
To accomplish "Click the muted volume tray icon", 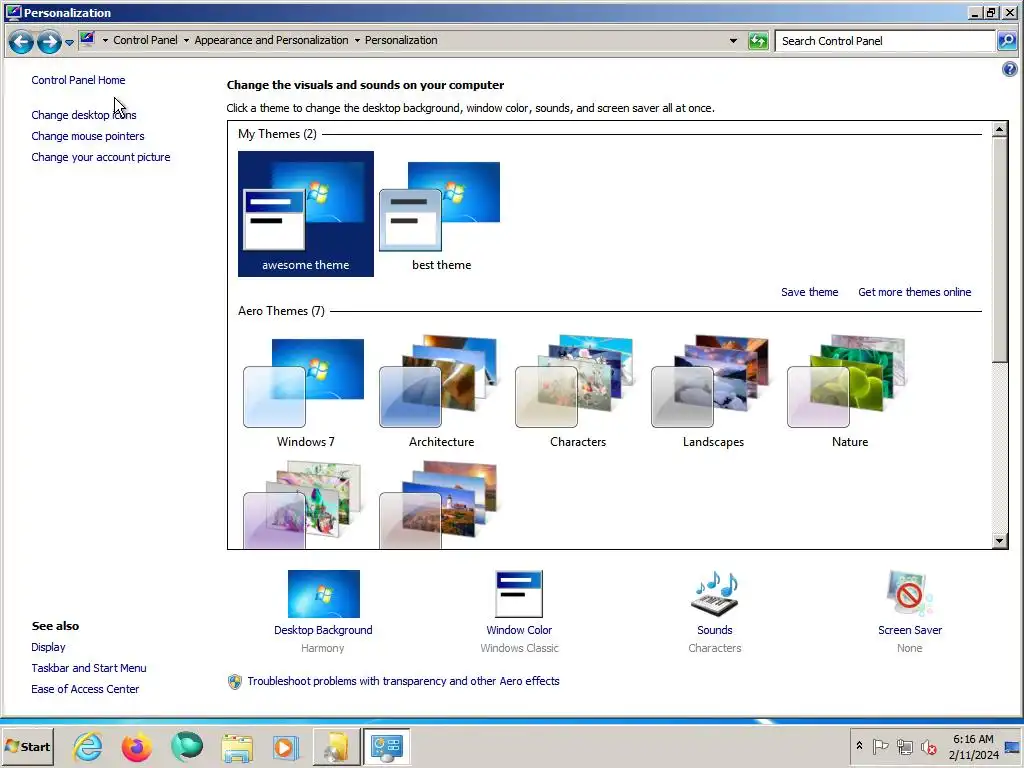I will [x=928, y=746].
